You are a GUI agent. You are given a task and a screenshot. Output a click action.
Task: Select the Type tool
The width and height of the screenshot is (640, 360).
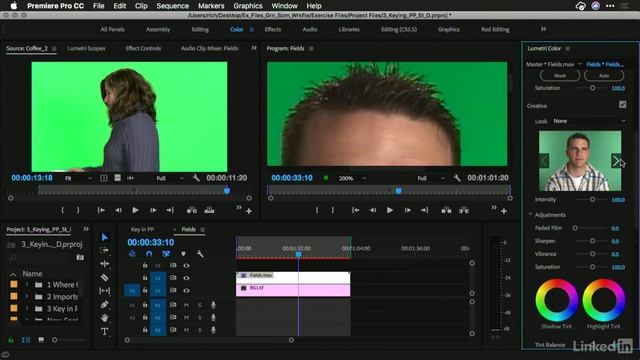click(x=104, y=331)
